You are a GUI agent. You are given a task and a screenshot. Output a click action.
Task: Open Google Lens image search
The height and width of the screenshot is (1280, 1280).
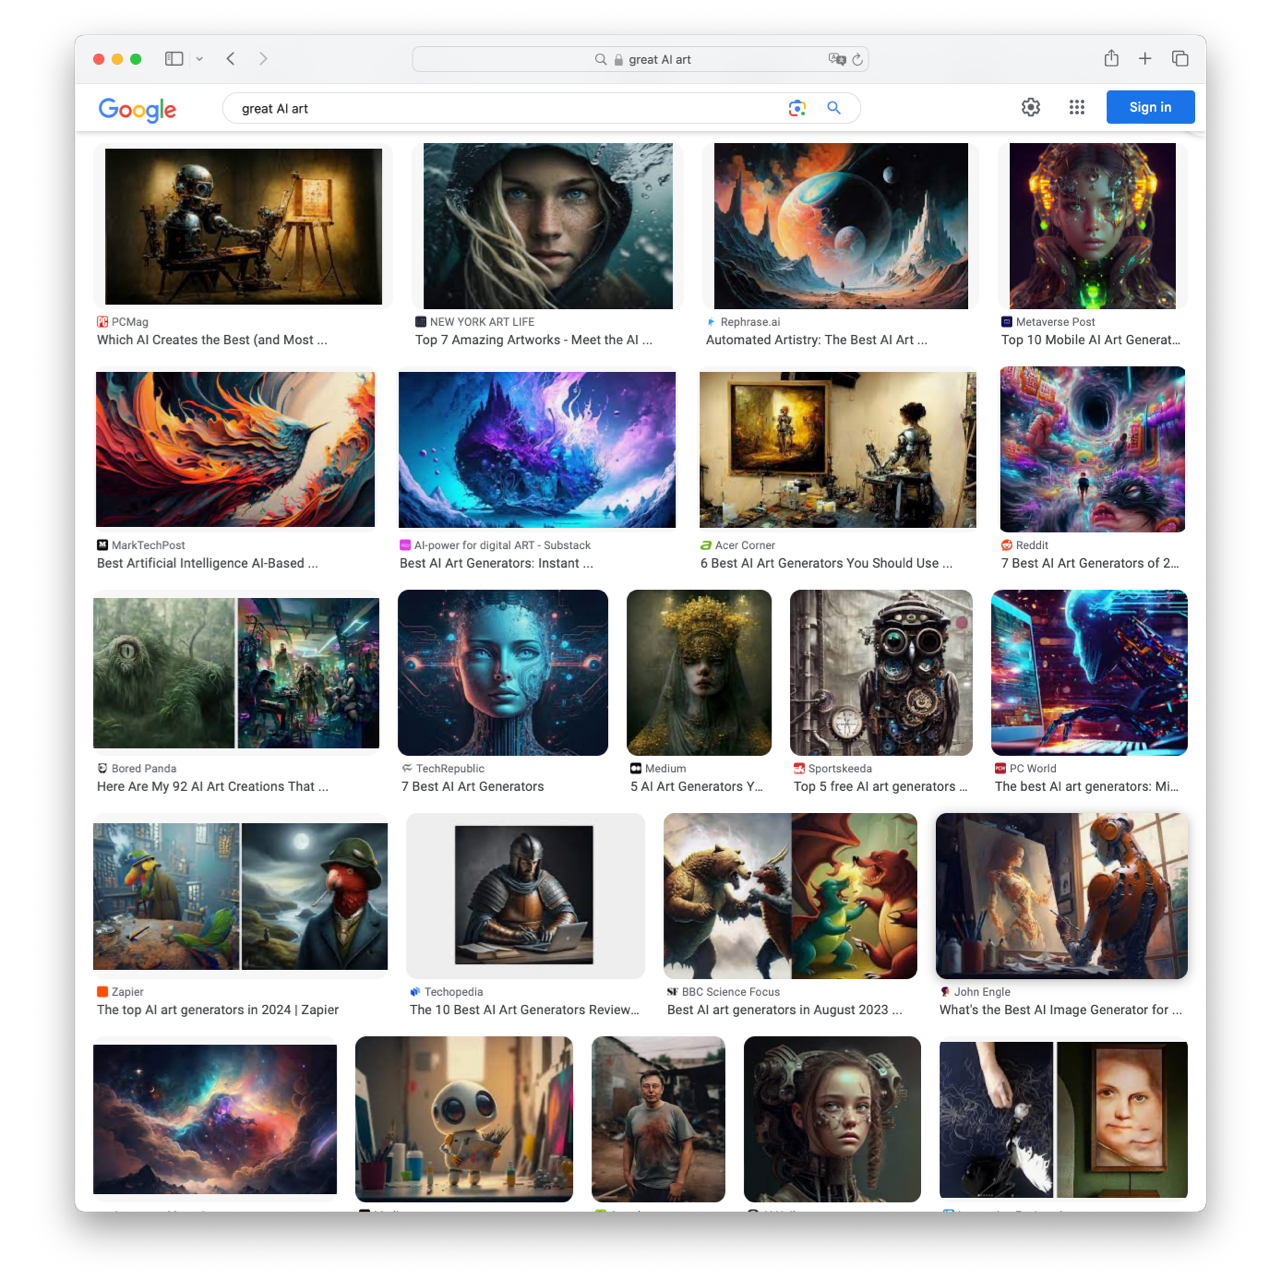click(797, 107)
